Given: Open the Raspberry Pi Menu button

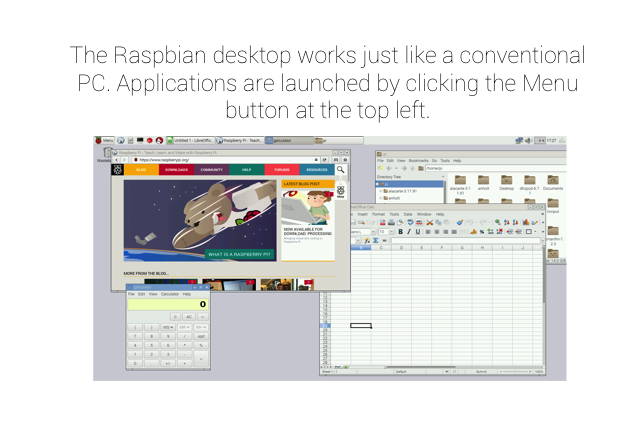Looking at the screenshot, I should [x=105, y=141].
